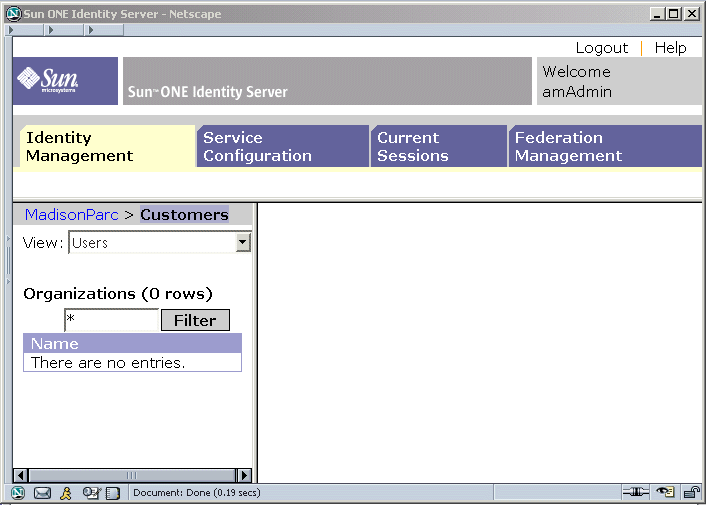Click the Logout link
706x505 pixels.
602,48
